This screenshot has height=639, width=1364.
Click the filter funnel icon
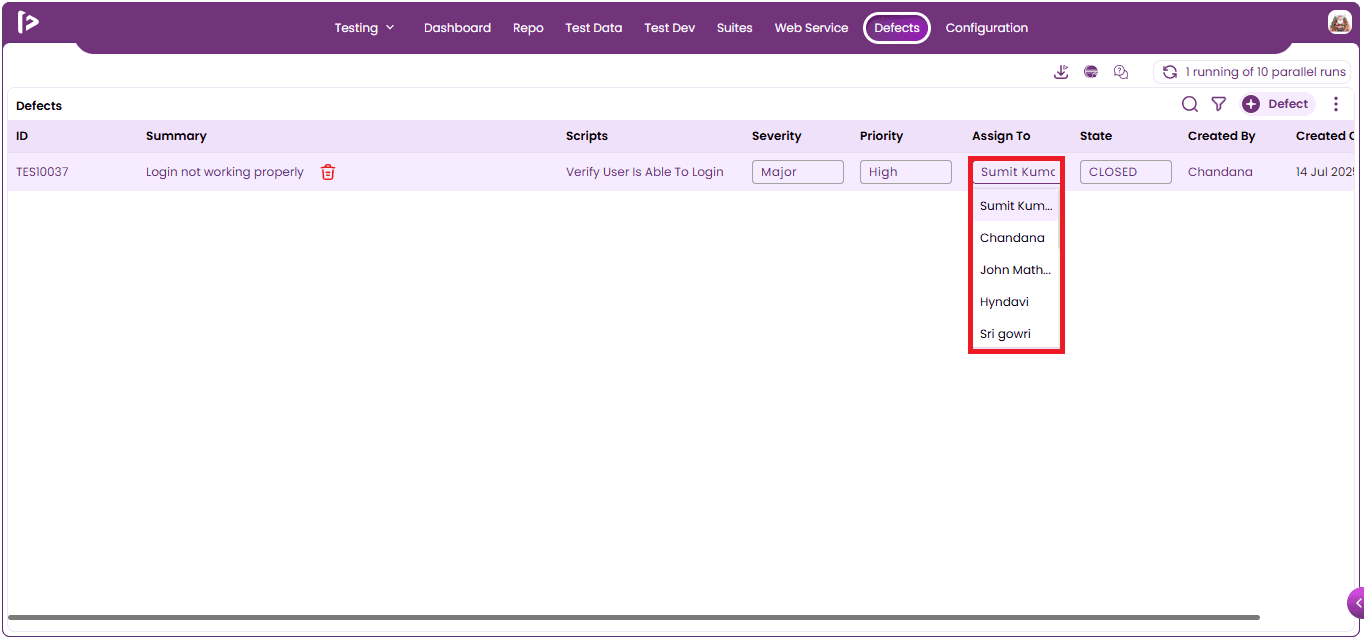pos(1218,104)
